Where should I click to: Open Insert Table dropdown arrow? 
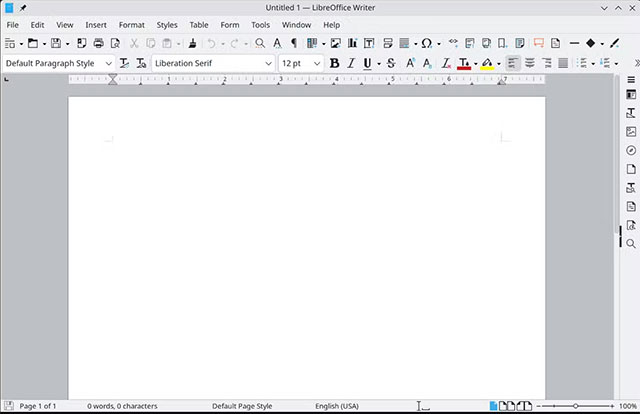[324, 44]
